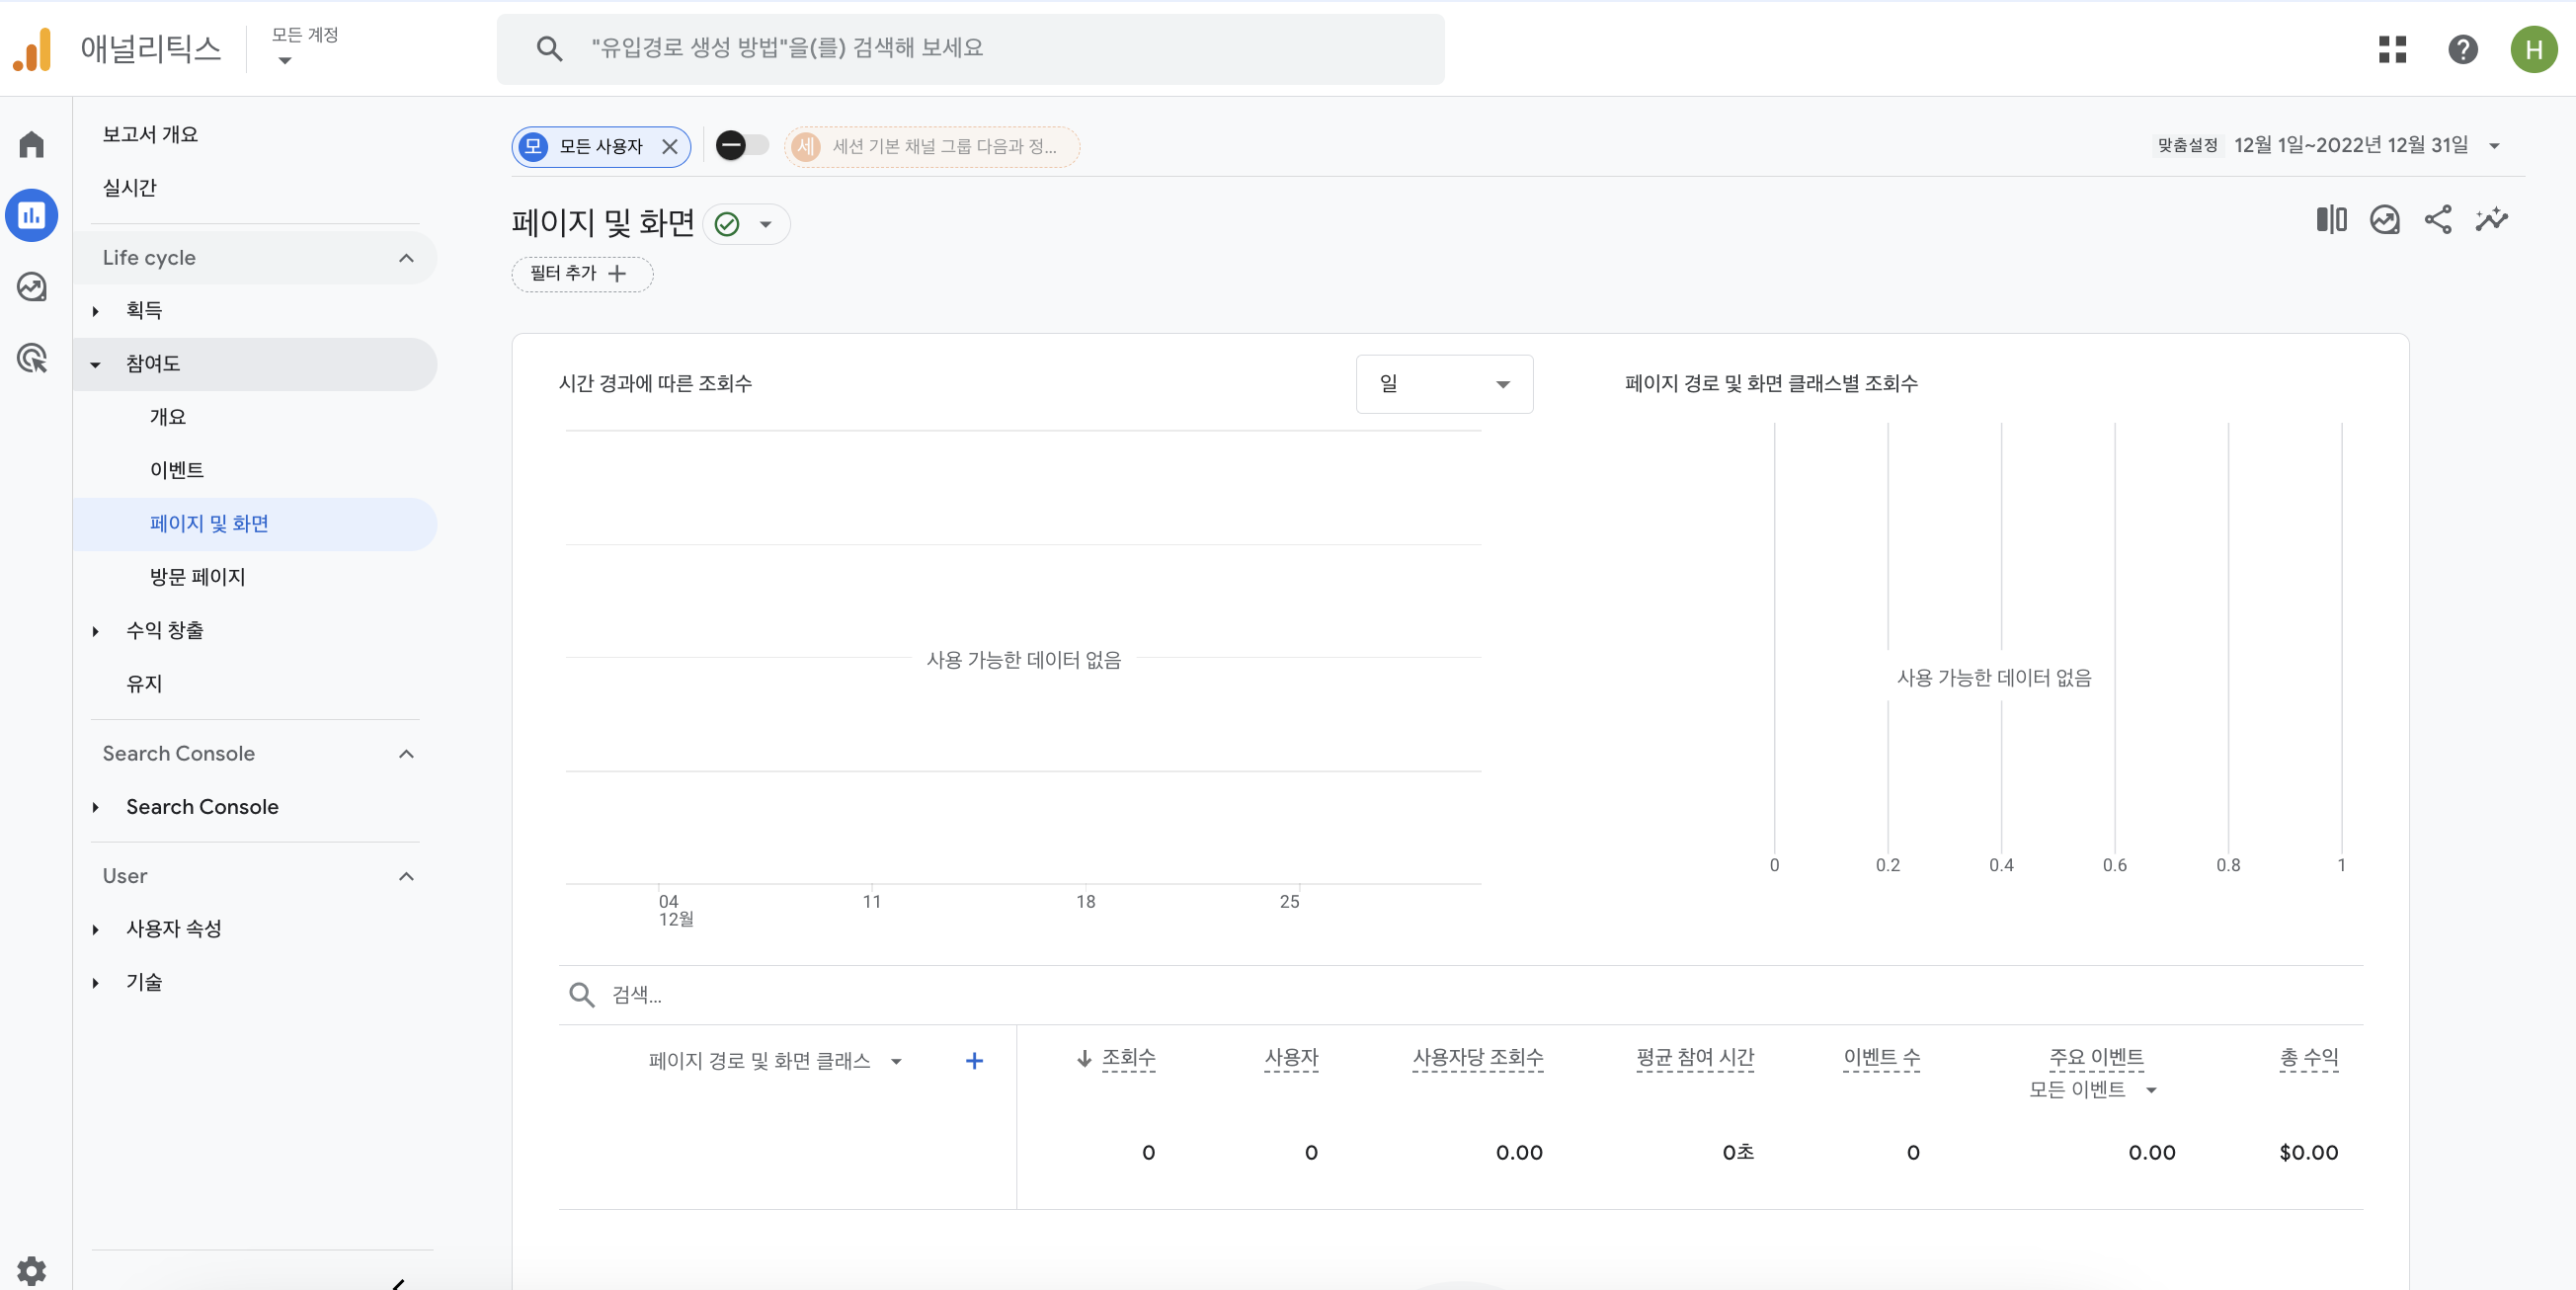The height and width of the screenshot is (1290, 2576).
Task: Collapse the Life cycle section
Action: pyautogui.click(x=406, y=258)
